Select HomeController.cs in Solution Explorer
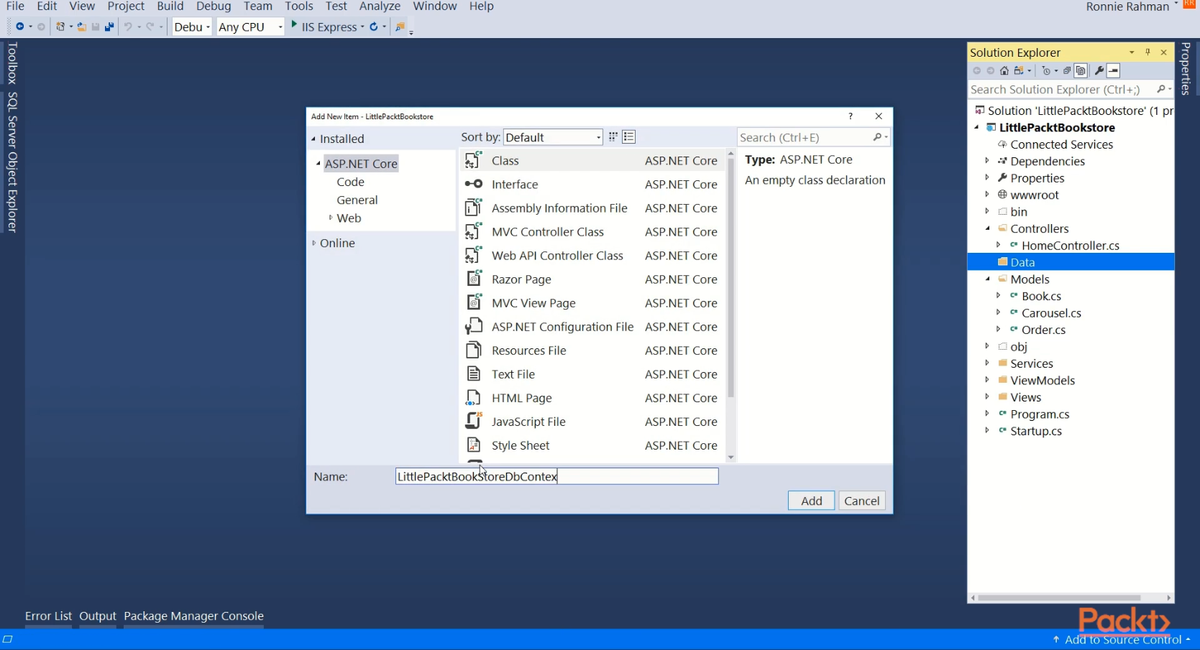The width and height of the screenshot is (1200, 650). 1070,245
